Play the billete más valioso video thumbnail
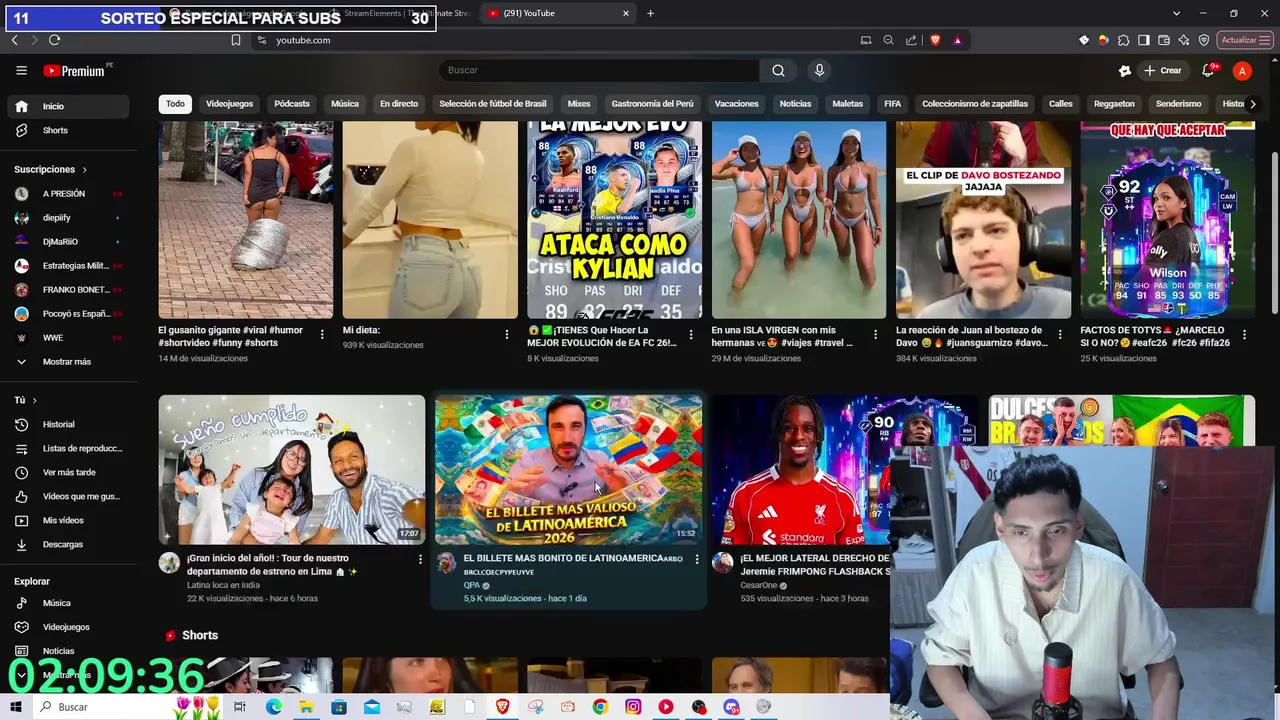This screenshot has width=1280, height=720. click(x=568, y=469)
